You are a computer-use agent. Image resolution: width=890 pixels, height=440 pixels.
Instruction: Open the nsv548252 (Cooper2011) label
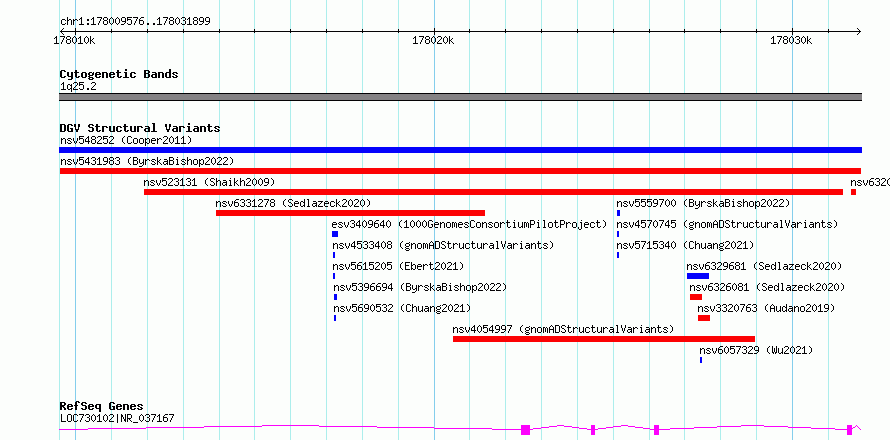click(126, 140)
